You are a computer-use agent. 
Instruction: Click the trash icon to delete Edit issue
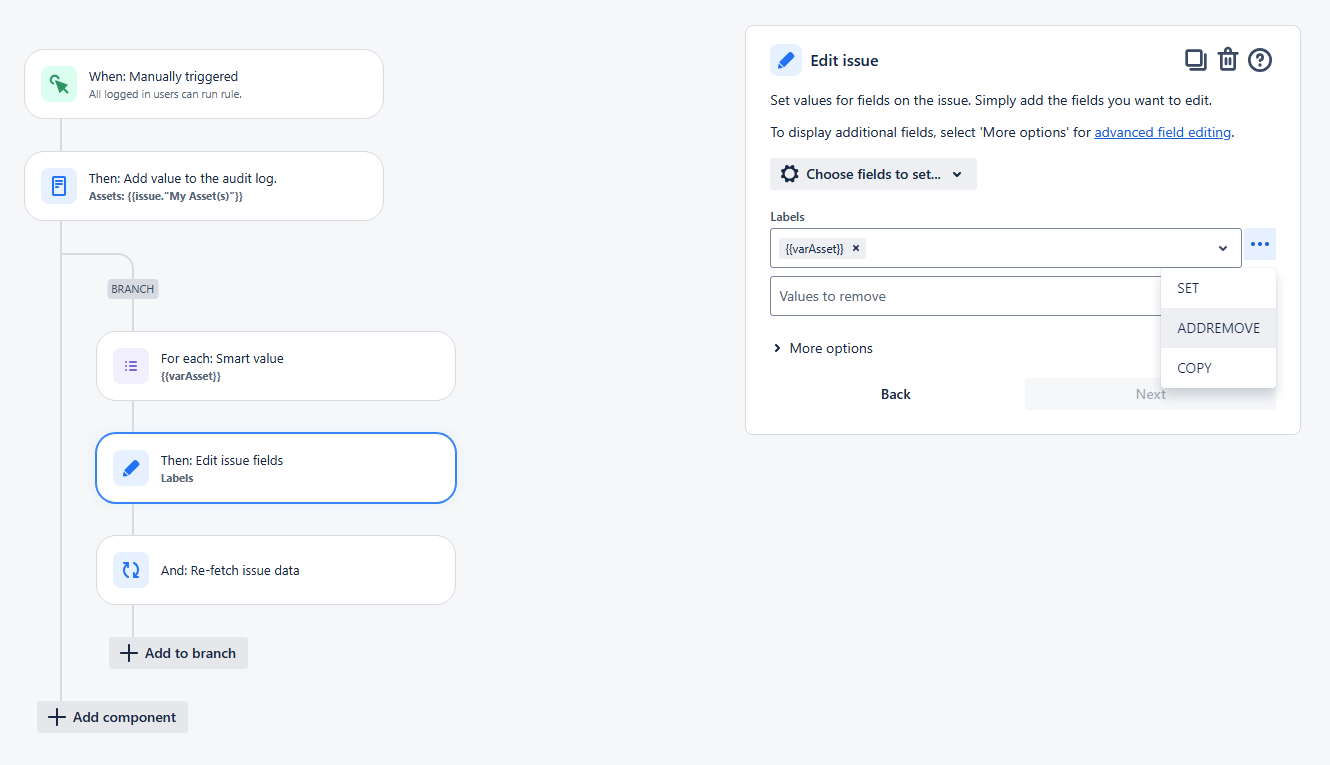pos(1228,59)
